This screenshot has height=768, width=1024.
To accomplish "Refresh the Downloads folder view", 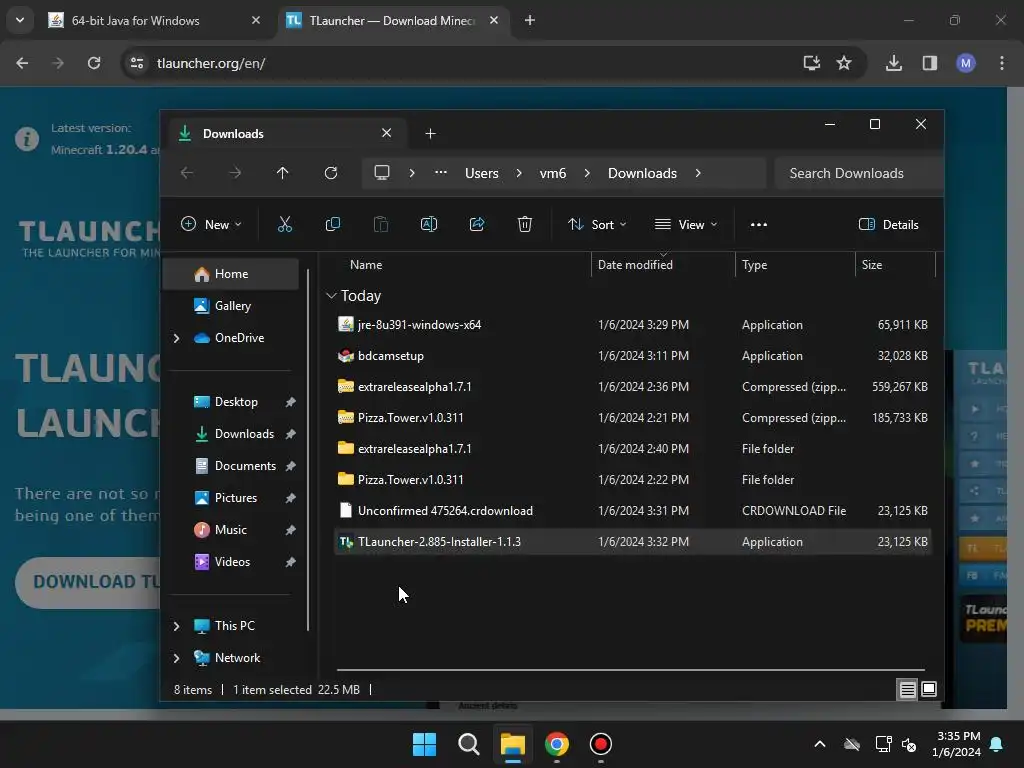I will (x=330, y=173).
